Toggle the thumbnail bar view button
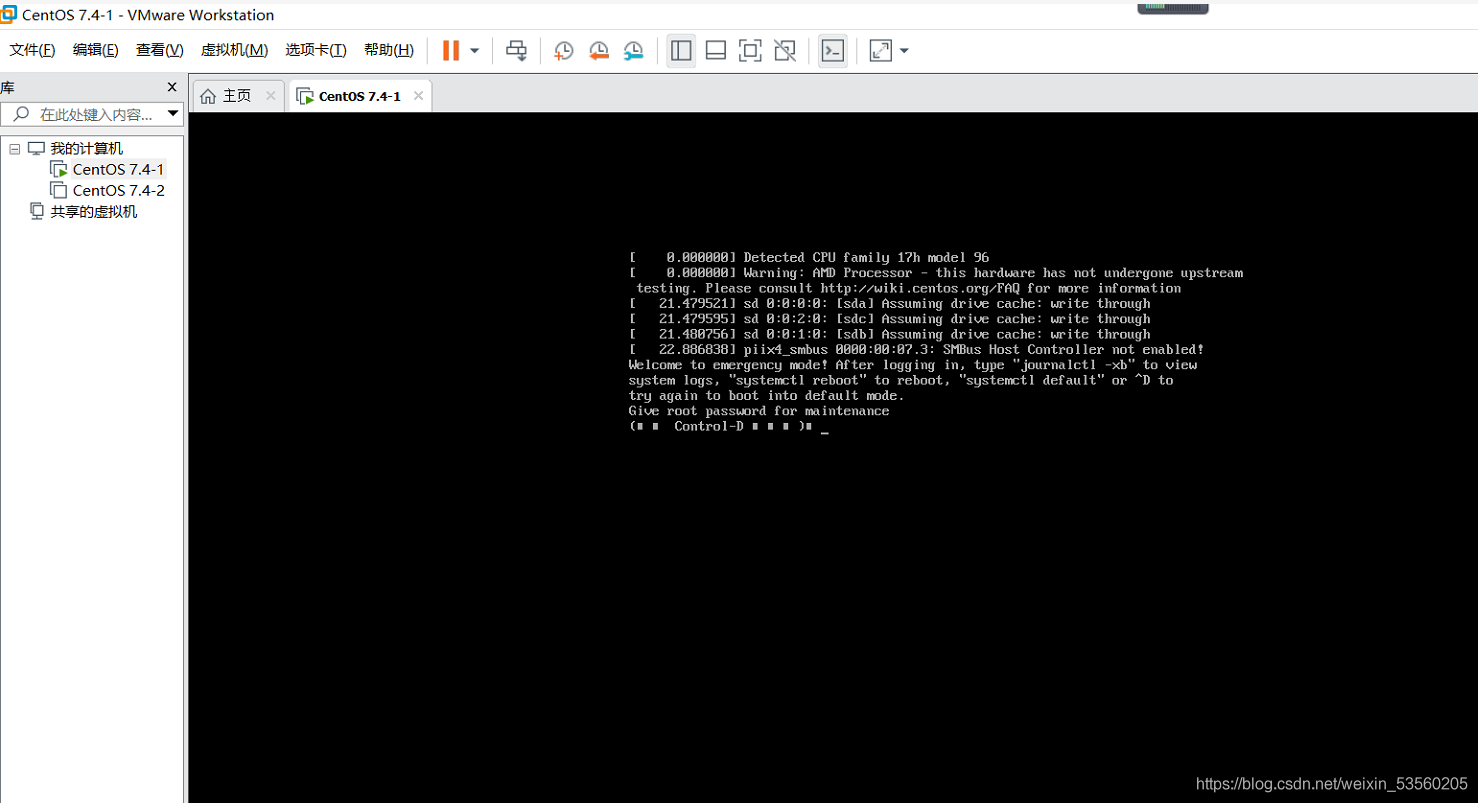 [715, 51]
